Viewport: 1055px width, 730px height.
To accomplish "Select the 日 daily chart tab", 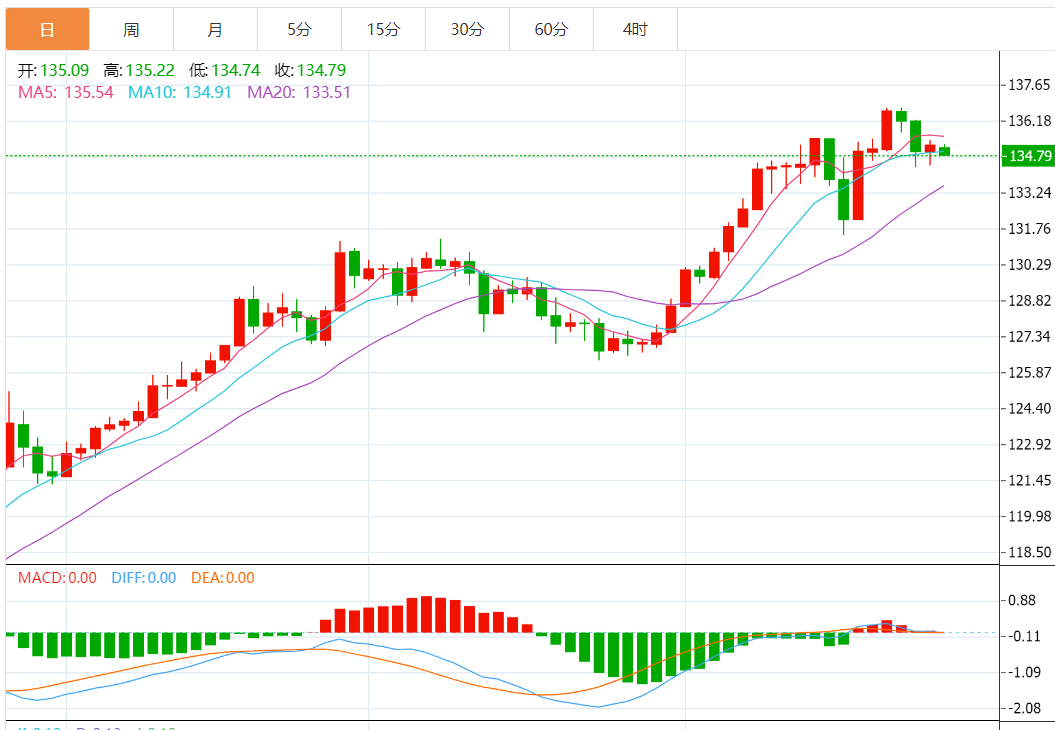I will 47,29.
